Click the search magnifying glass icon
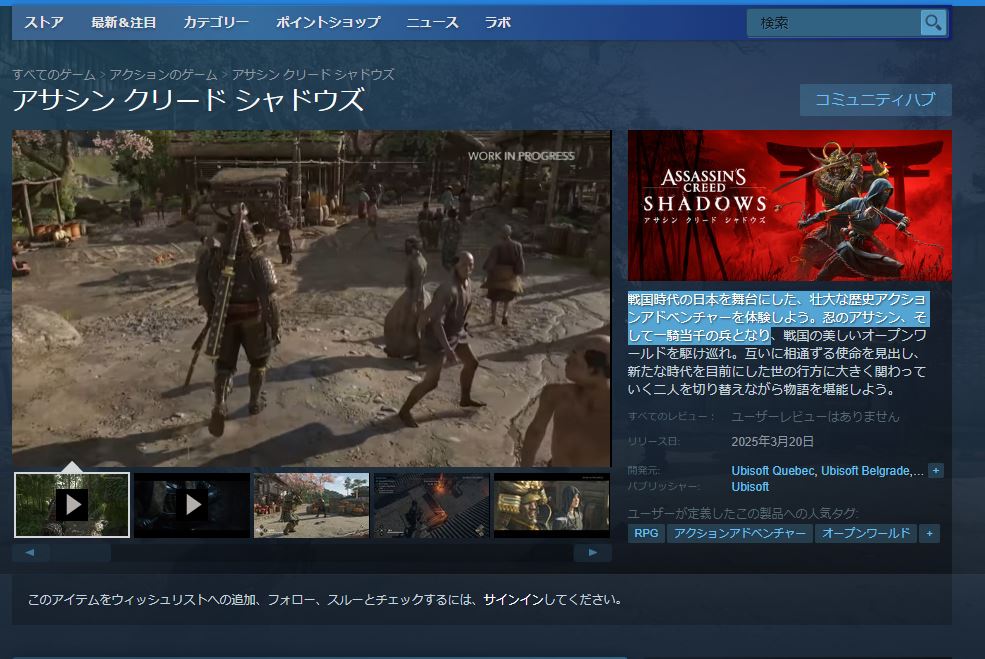The width and height of the screenshot is (985, 659). (933, 23)
